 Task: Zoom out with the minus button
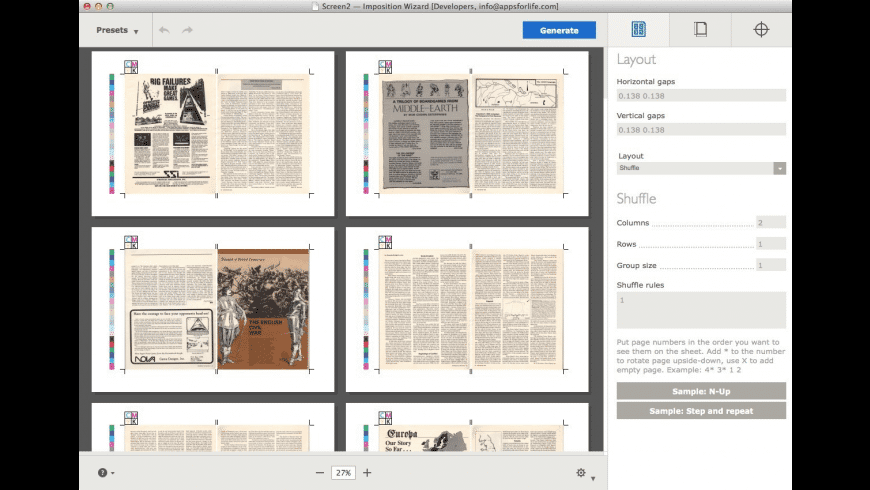click(x=320, y=473)
